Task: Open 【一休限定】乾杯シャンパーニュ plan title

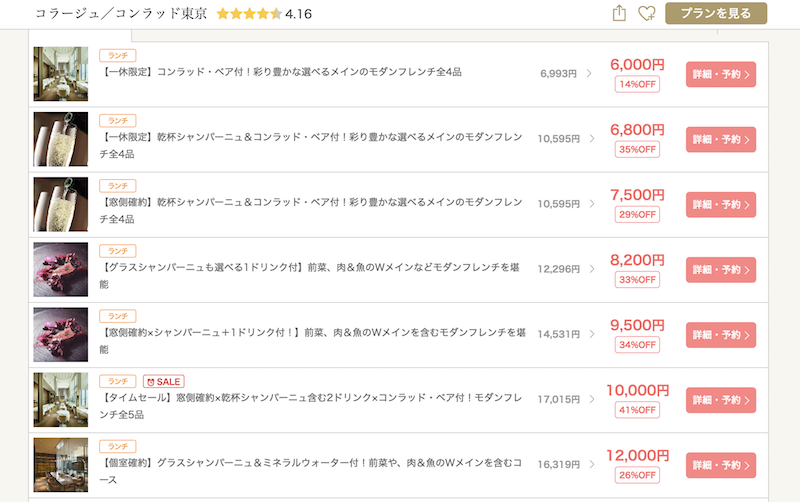Action: (311, 145)
